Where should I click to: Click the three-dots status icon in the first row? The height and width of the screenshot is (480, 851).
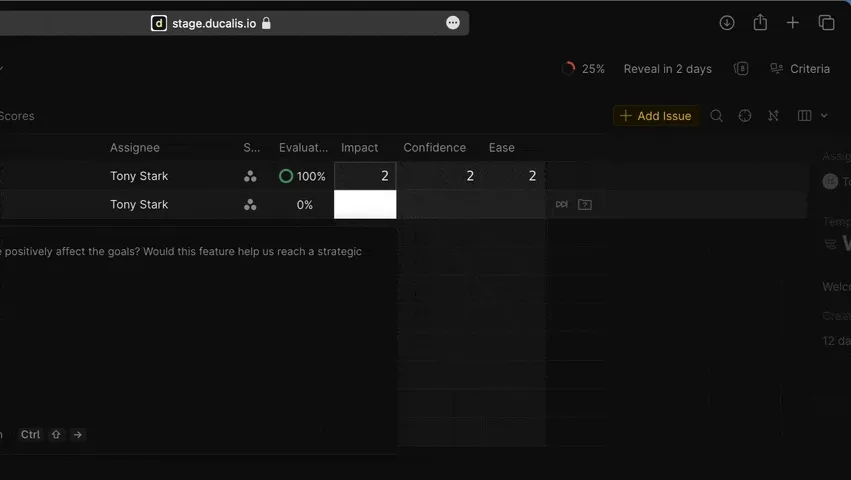pyautogui.click(x=250, y=176)
